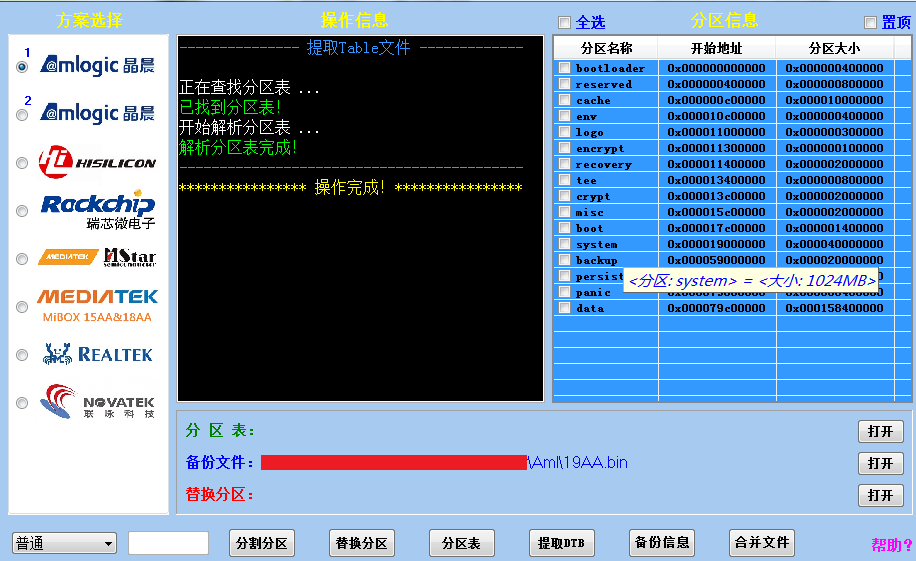
Task: Click the 分区名称 column header
Action: pyautogui.click(x=606, y=48)
